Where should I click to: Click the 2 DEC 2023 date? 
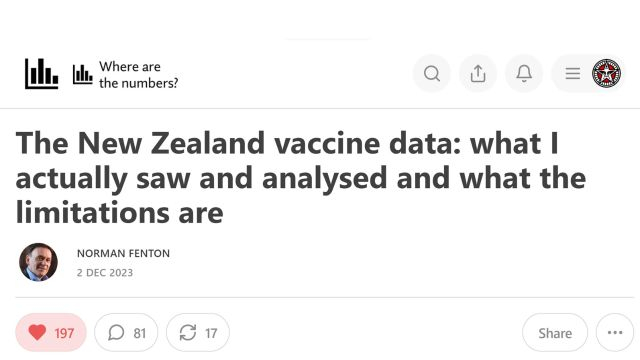click(x=105, y=273)
